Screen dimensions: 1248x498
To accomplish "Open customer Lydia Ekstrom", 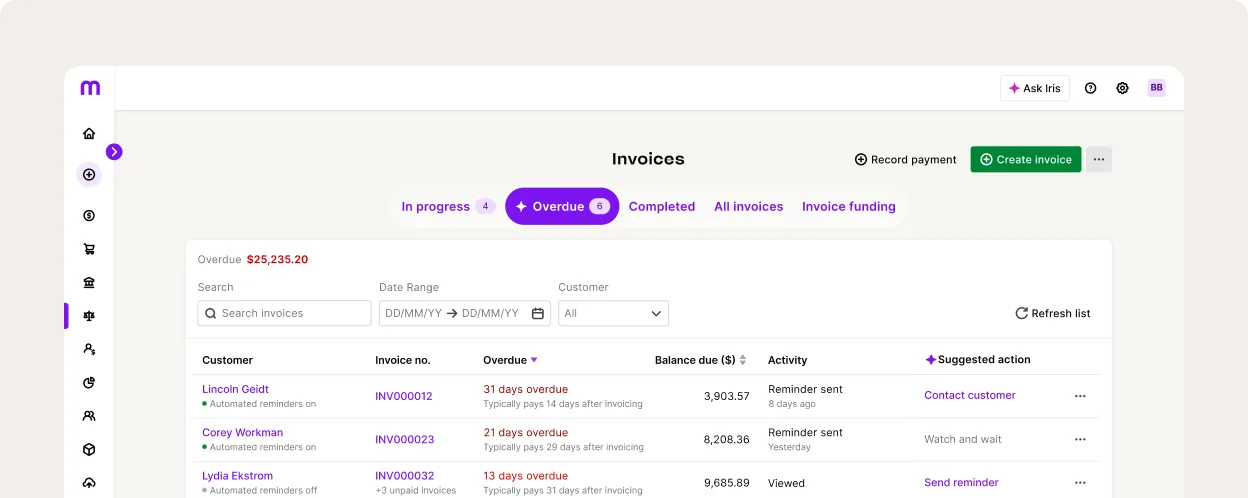I will pyautogui.click(x=237, y=476).
